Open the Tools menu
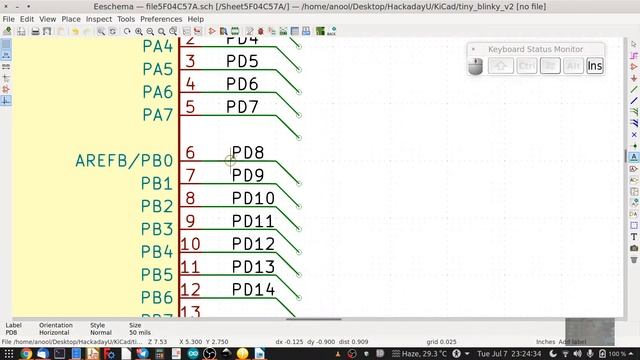 click(x=126, y=19)
